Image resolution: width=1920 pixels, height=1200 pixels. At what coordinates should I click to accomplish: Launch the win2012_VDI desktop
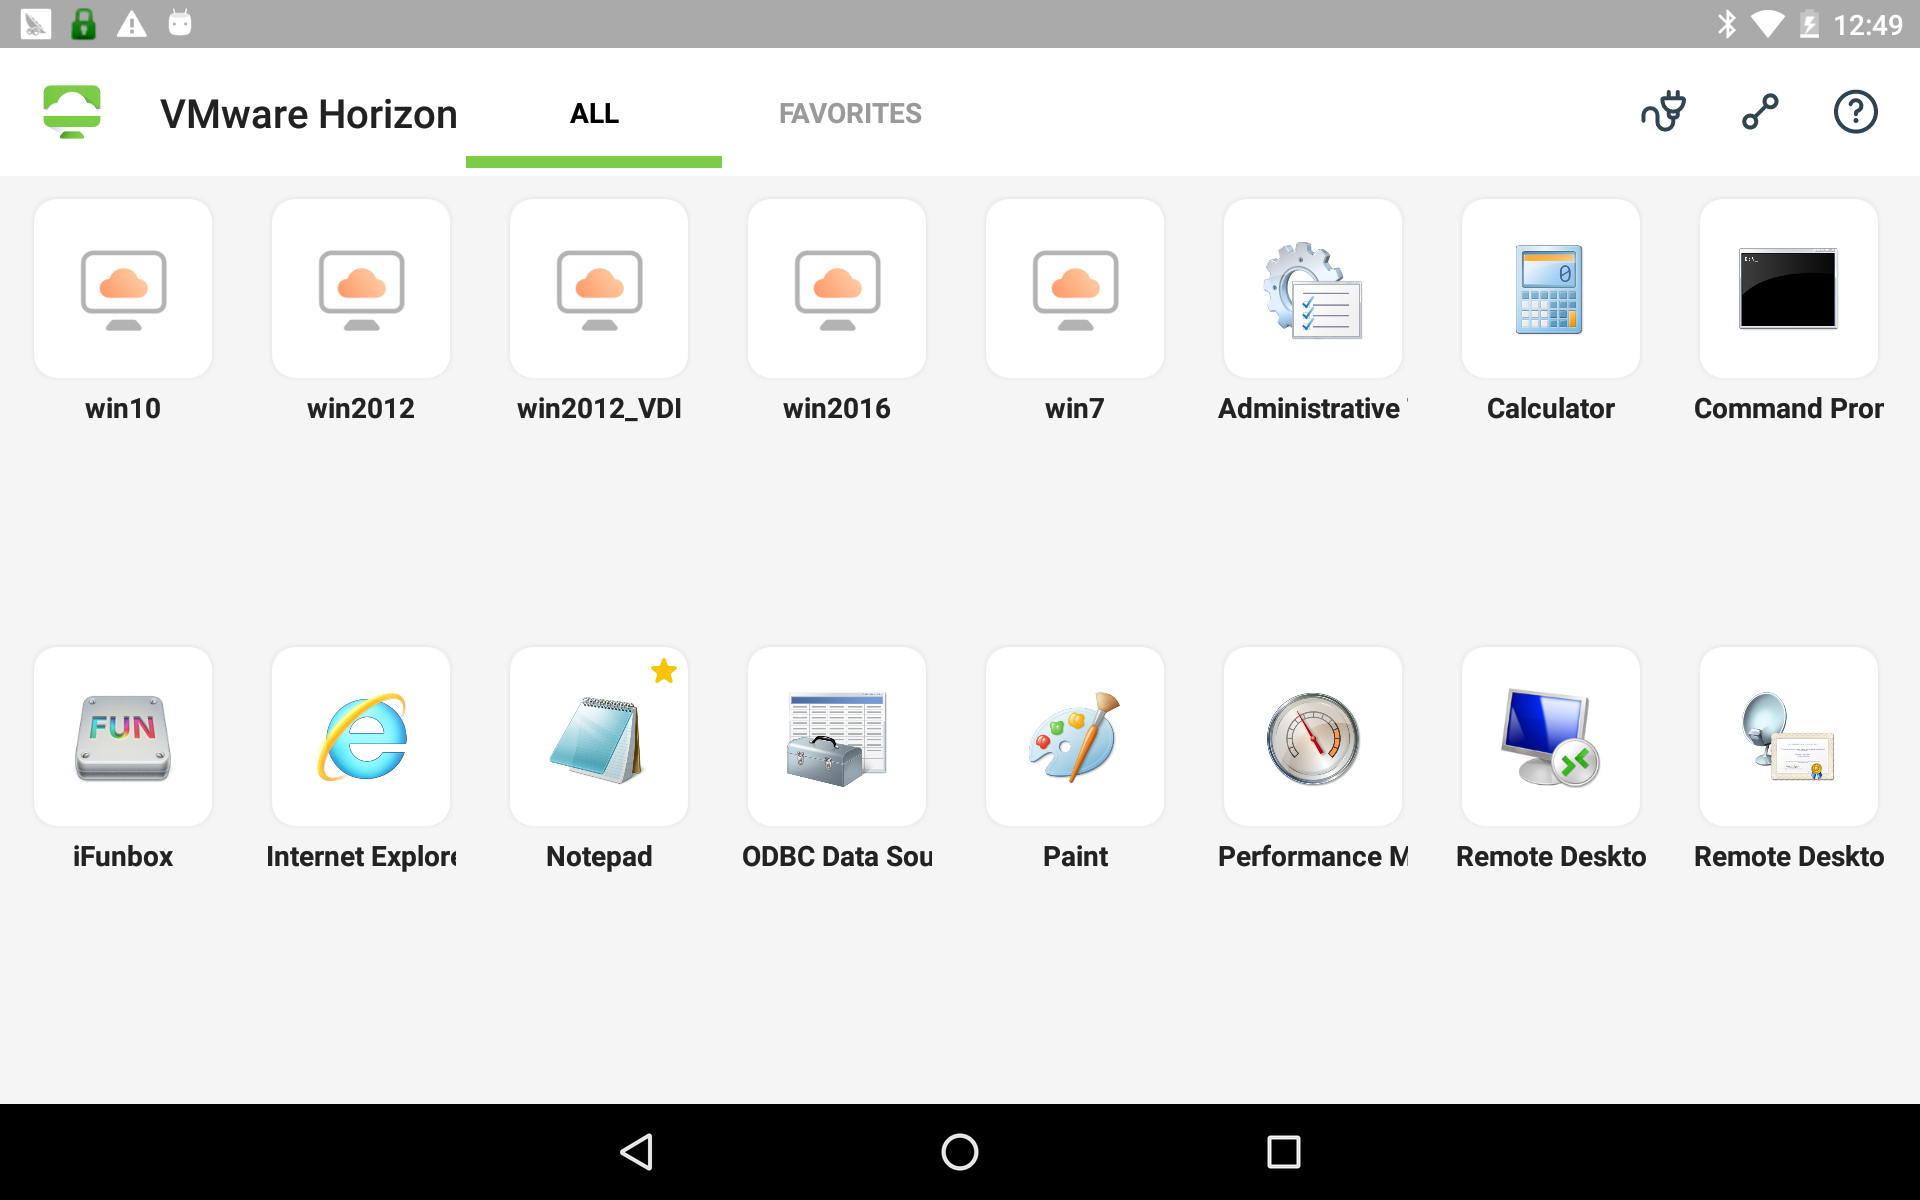[x=599, y=289]
